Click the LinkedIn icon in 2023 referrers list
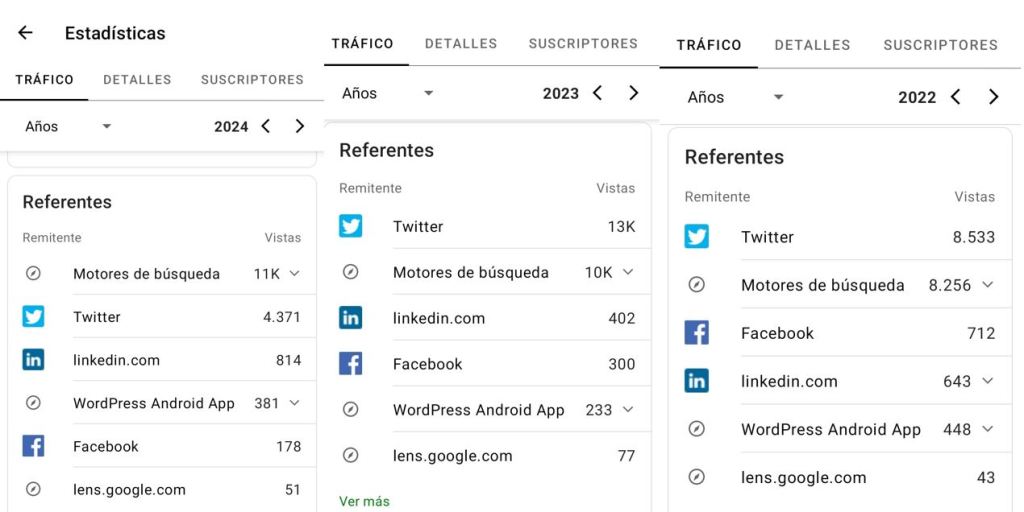Screen dimensions: 1024x512 coord(351,318)
